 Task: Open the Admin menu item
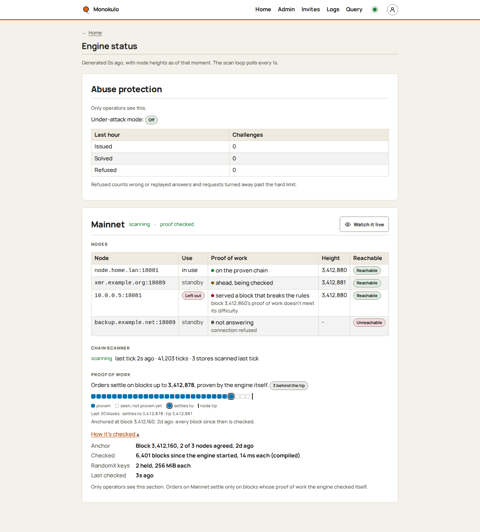point(286,10)
